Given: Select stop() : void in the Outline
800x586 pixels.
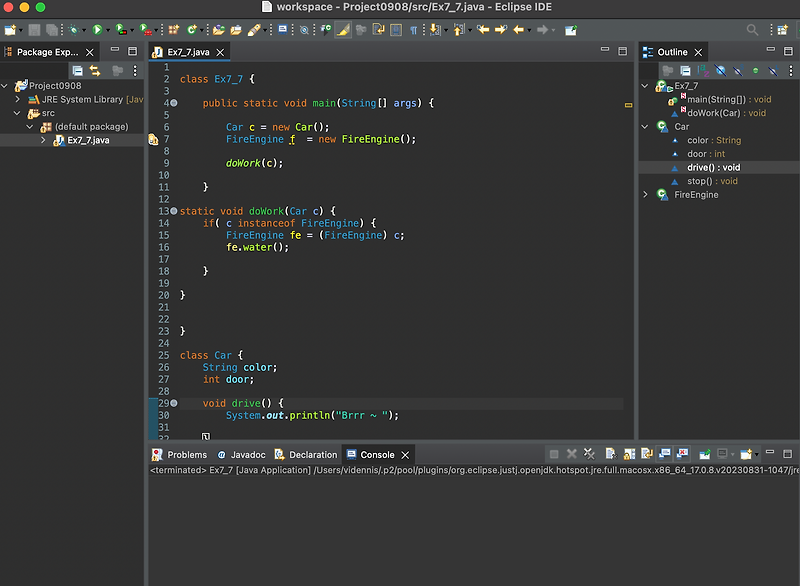Looking at the screenshot, I should coord(712,181).
